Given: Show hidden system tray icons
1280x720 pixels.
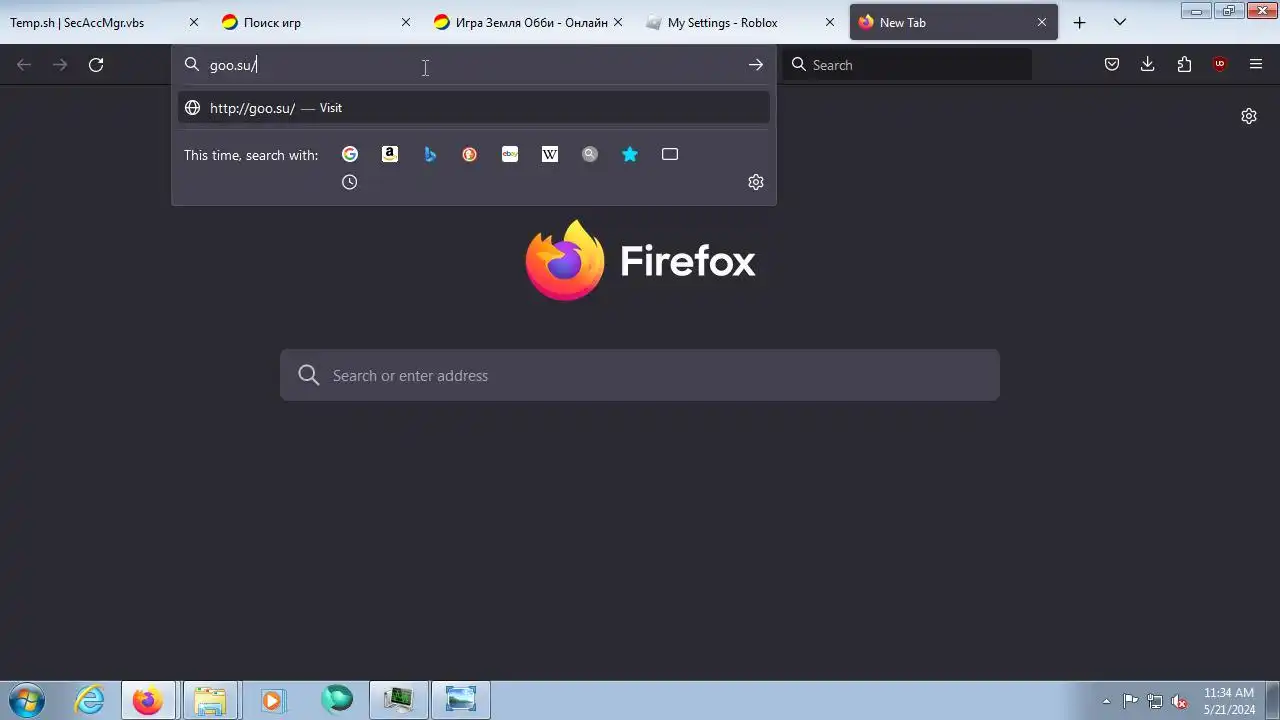Looking at the screenshot, I should tap(1106, 701).
